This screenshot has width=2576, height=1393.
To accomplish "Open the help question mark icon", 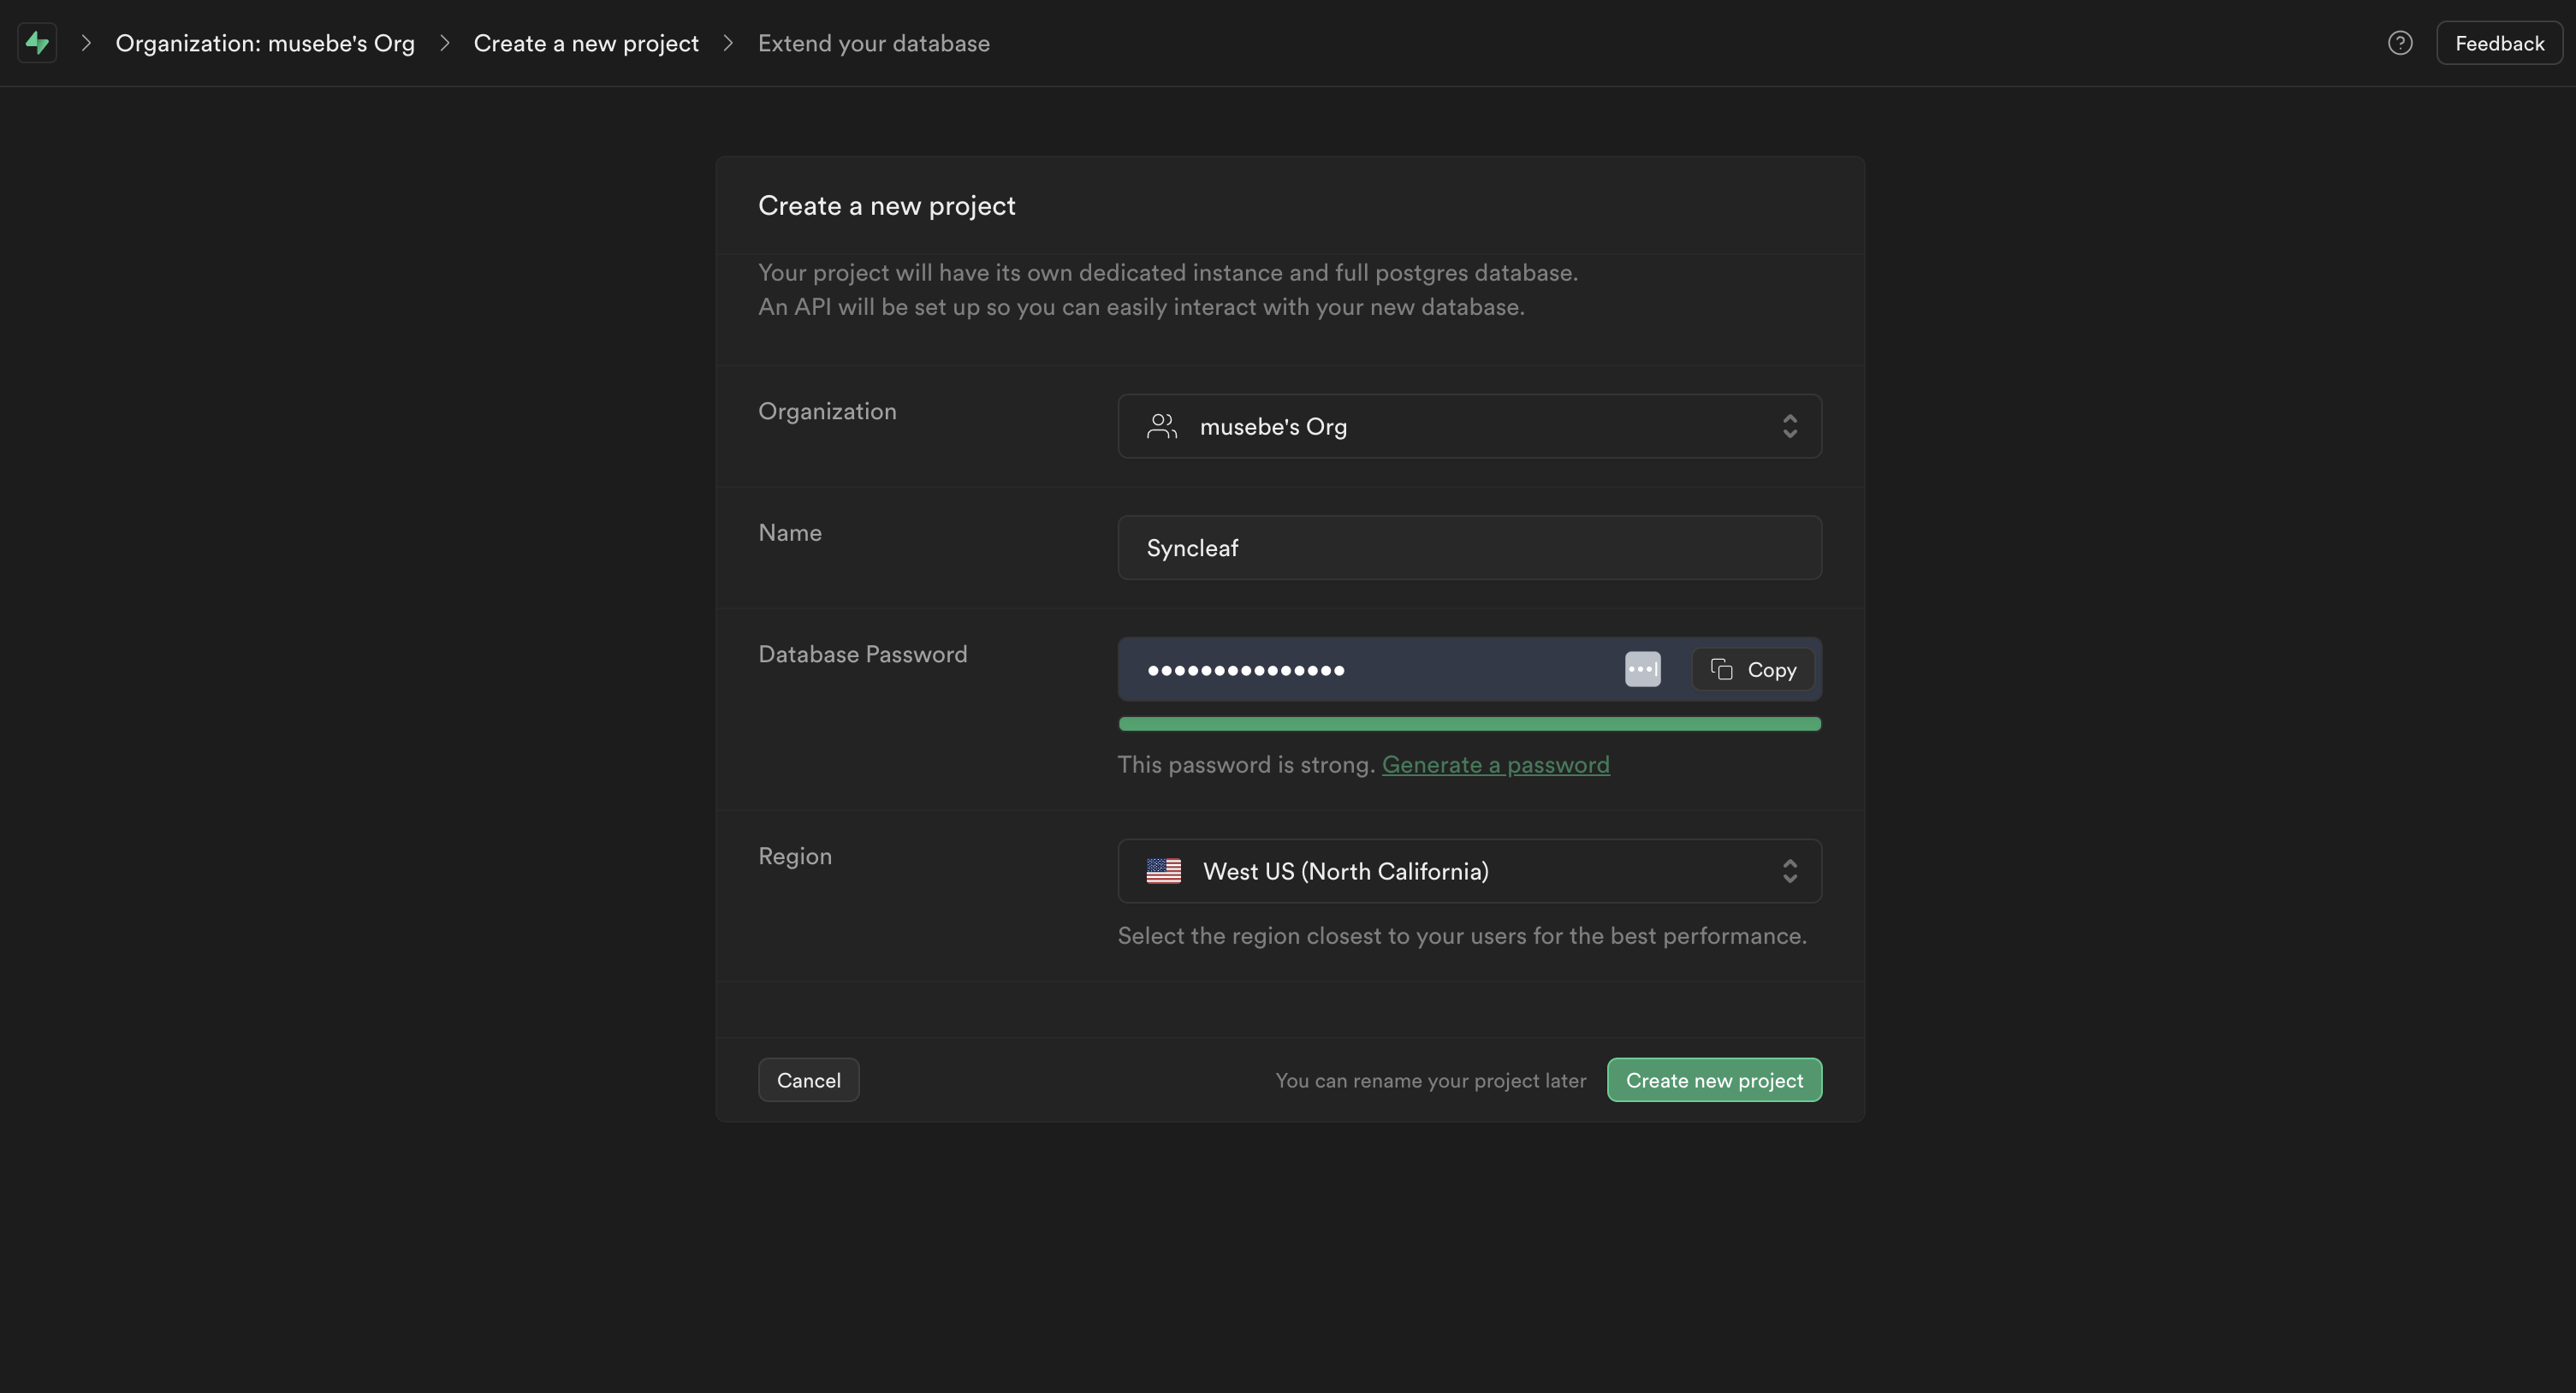I will (x=2400, y=43).
